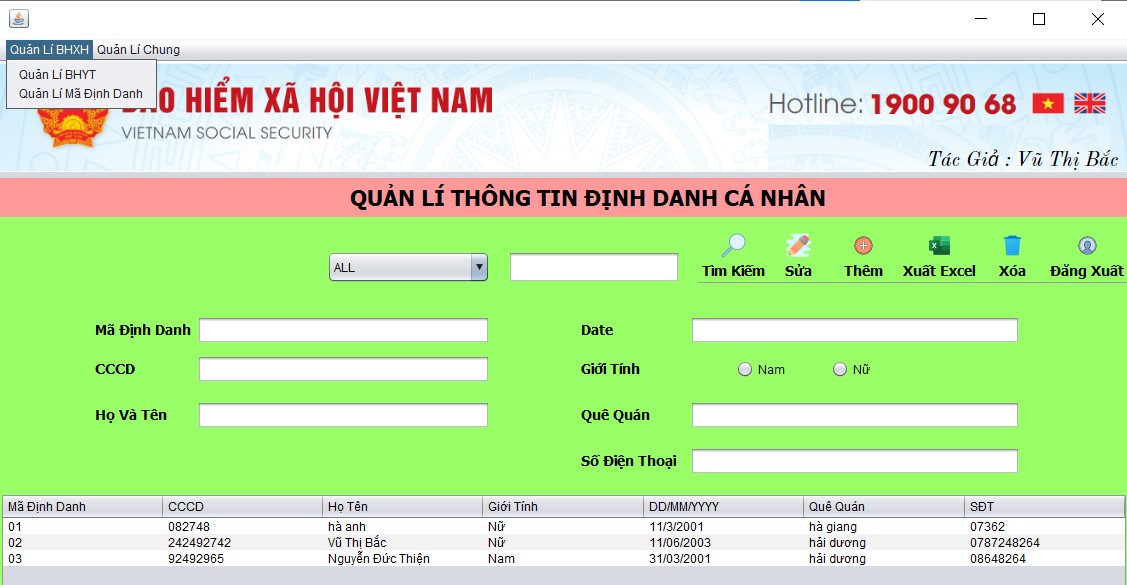Click the Xóa button label
This screenshot has width=1127, height=585.
1012,271
